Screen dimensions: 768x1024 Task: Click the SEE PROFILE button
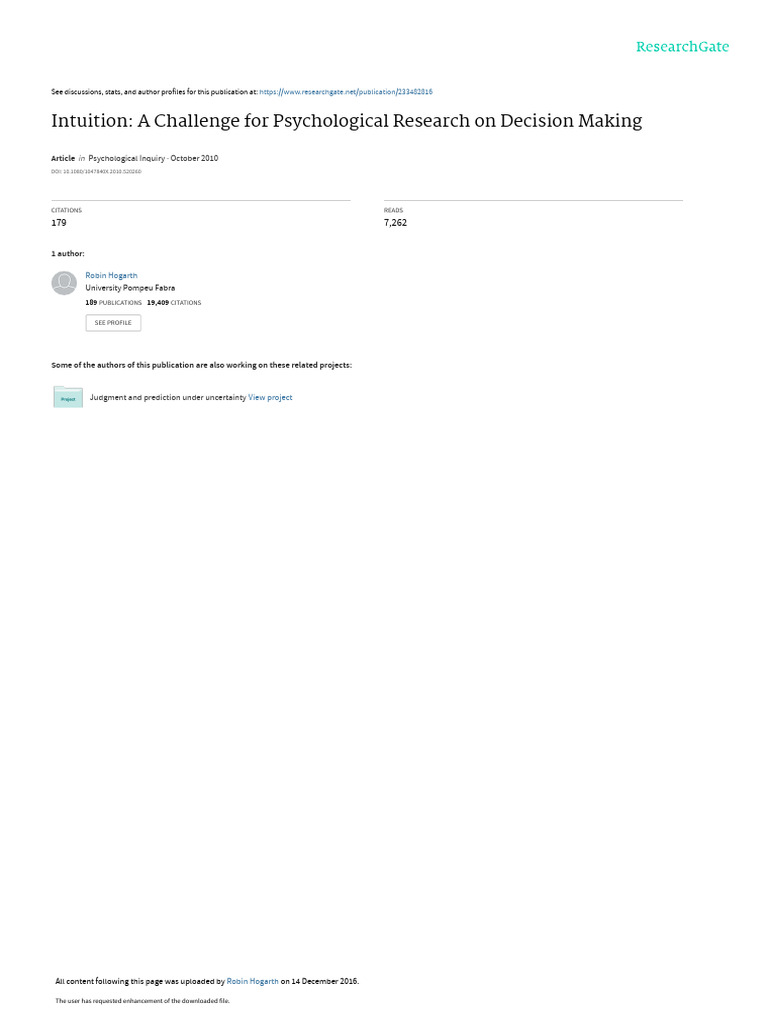tap(113, 323)
